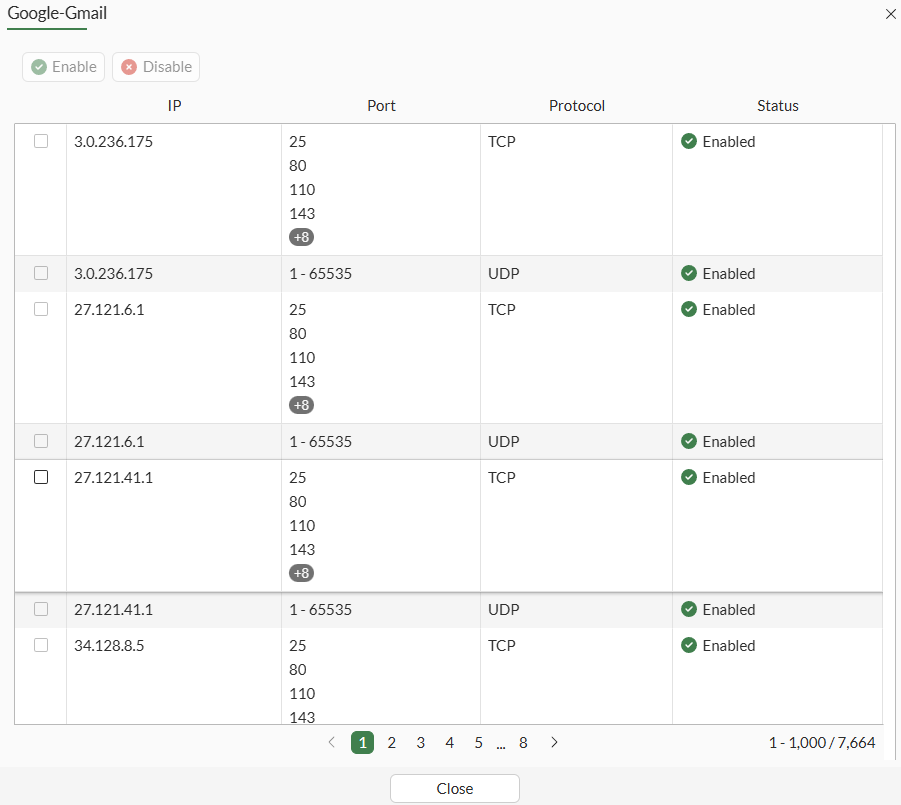
Task: Click the ellipsis in the pagination bar
Action: tap(500, 742)
